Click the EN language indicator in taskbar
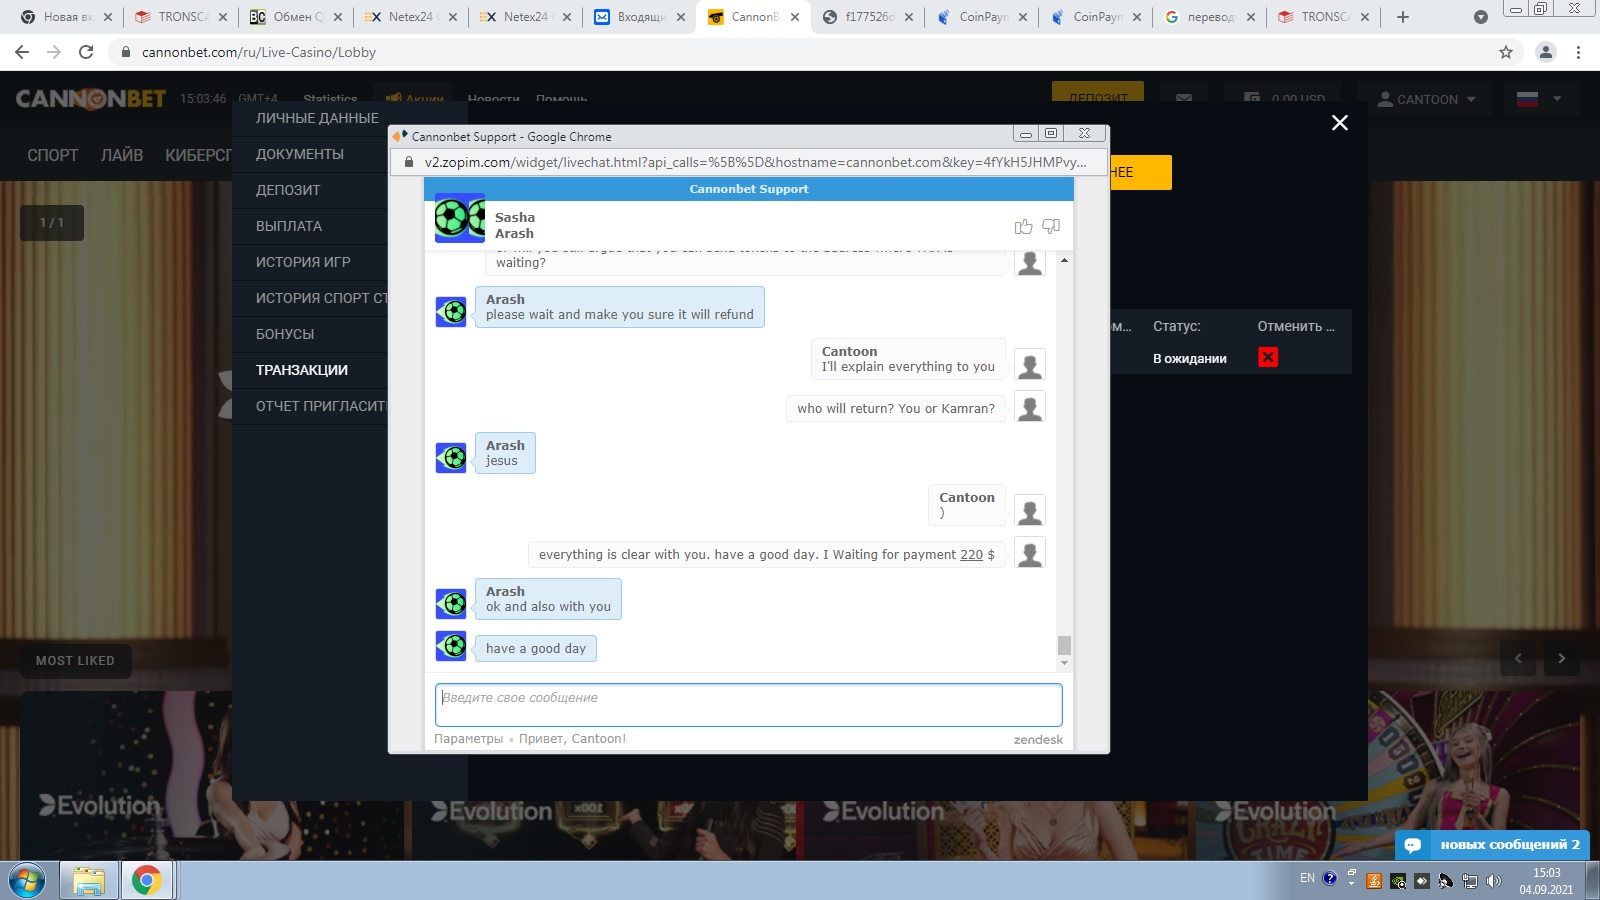This screenshot has width=1600, height=900. 1307,878
